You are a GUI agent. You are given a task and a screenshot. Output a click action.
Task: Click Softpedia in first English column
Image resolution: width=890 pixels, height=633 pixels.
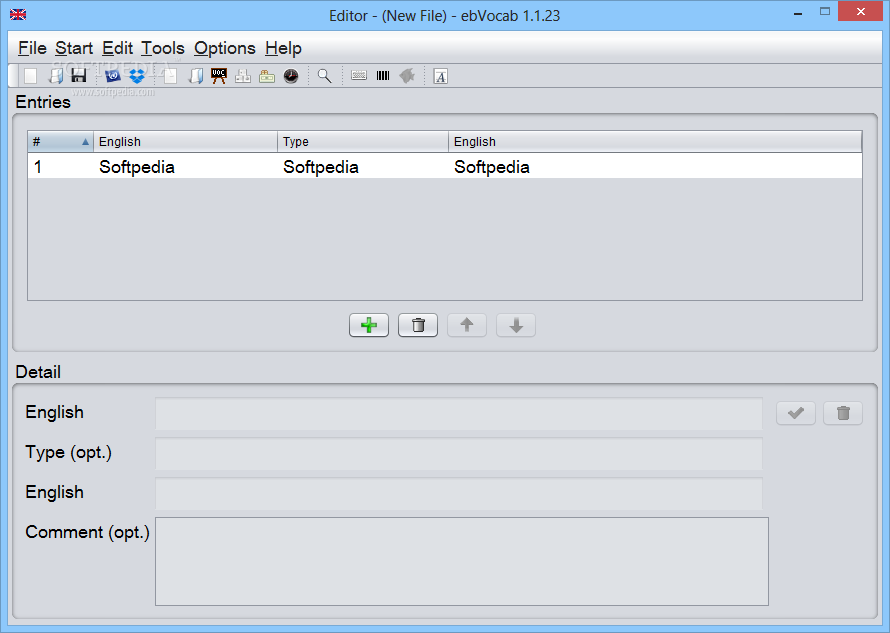137,167
